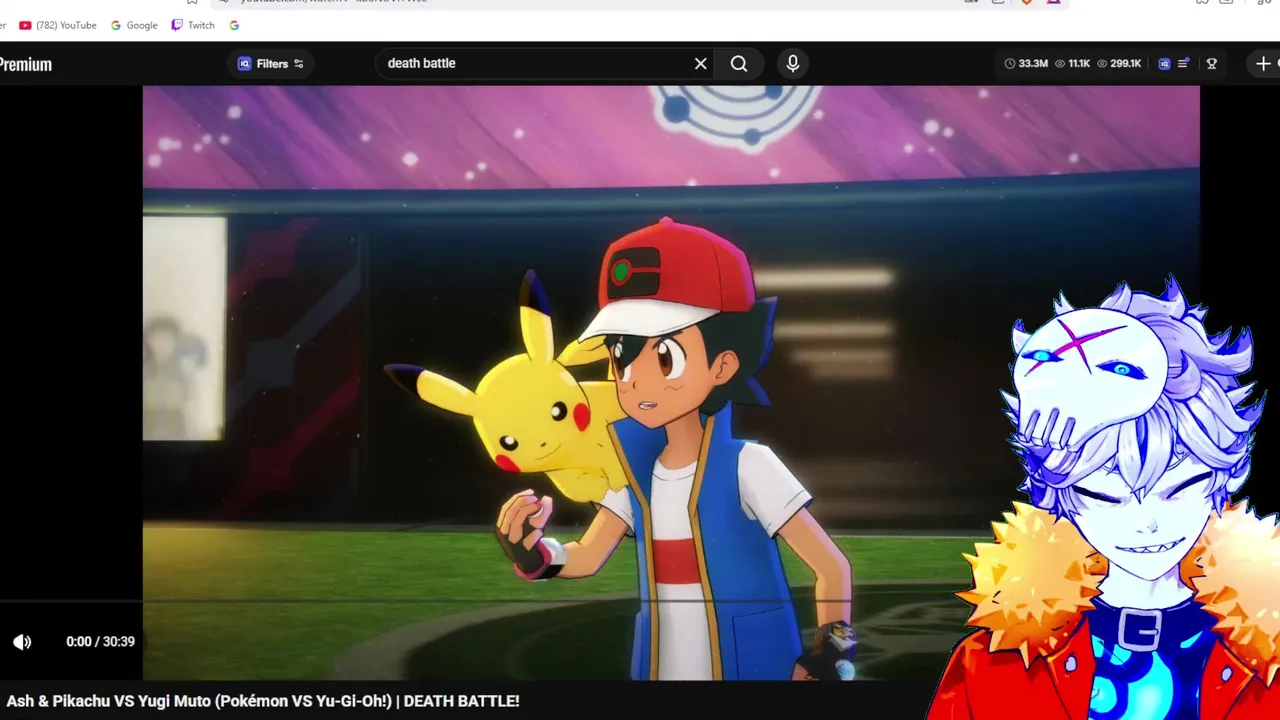The height and width of the screenshot is (720, 1280).
Task: Open the Google bookmark
Action: (x=134, y=25)
